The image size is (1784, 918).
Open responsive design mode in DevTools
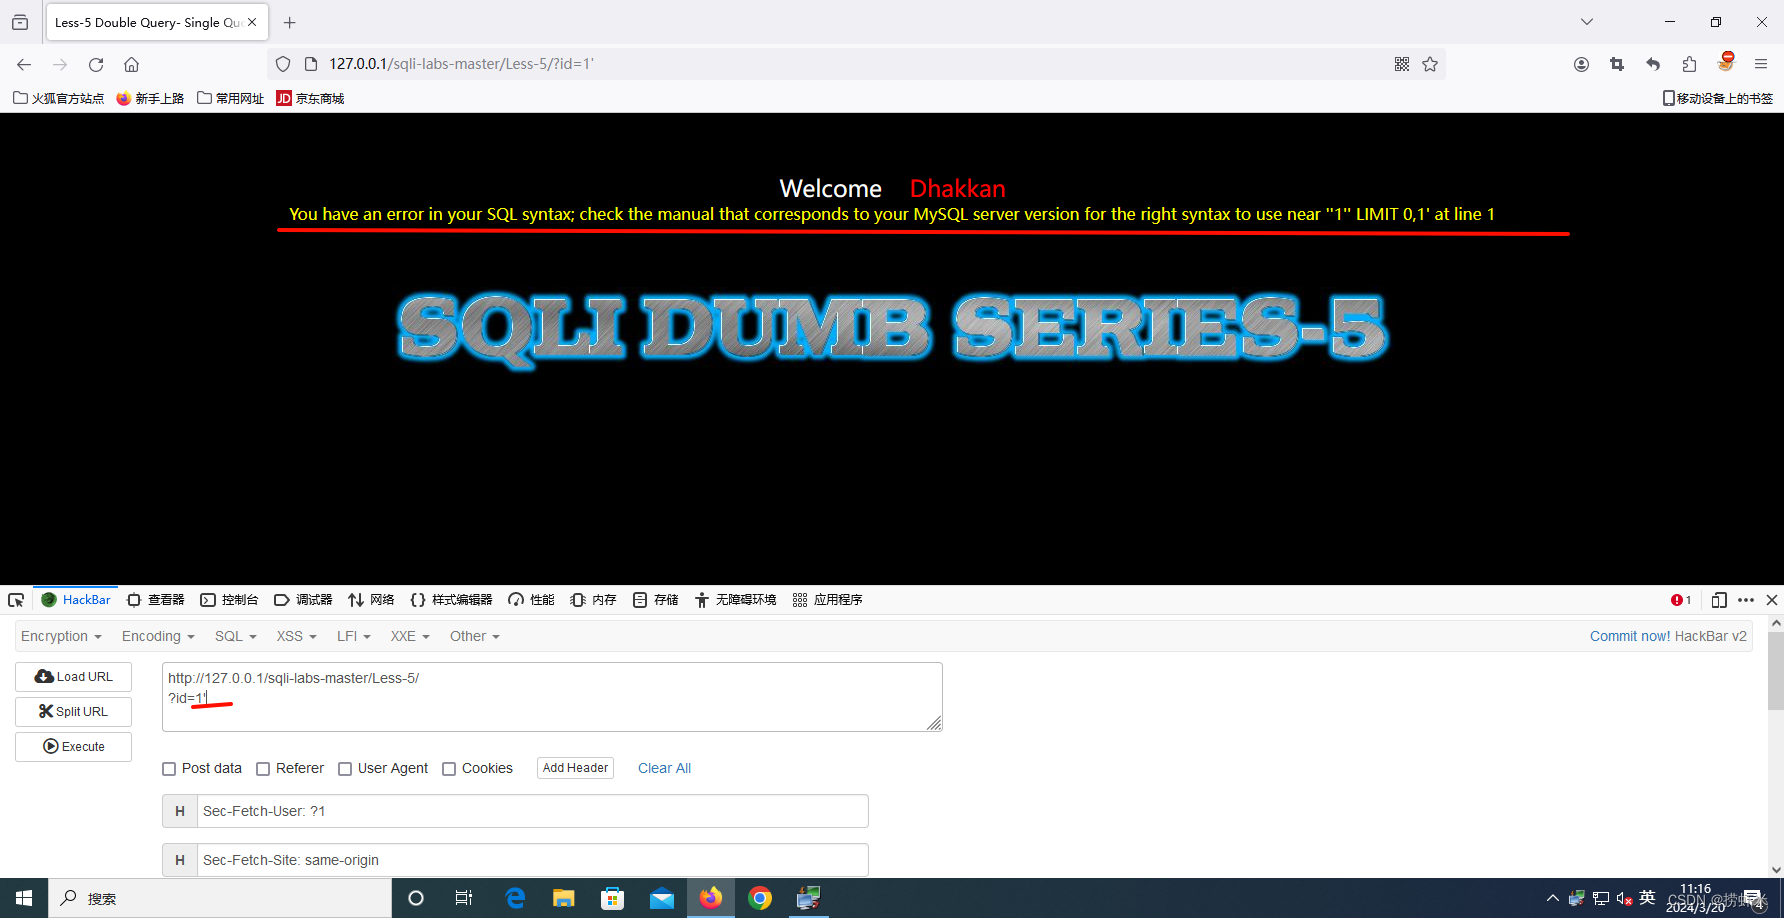click(1719, 599)
